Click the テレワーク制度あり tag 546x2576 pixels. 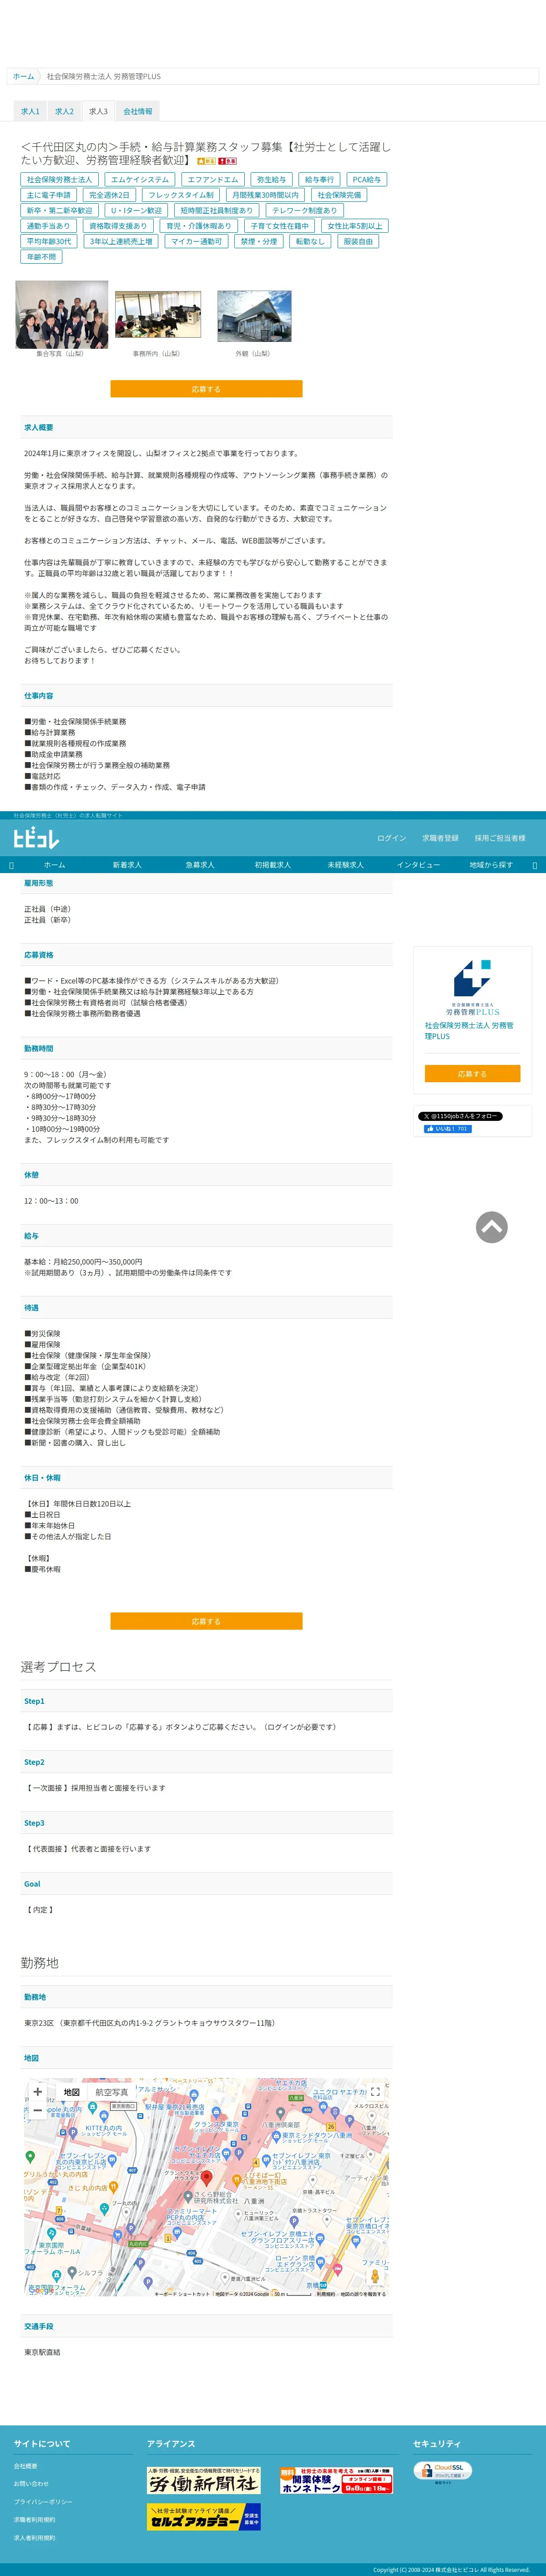pyautogui.click(x=305, y=210)
